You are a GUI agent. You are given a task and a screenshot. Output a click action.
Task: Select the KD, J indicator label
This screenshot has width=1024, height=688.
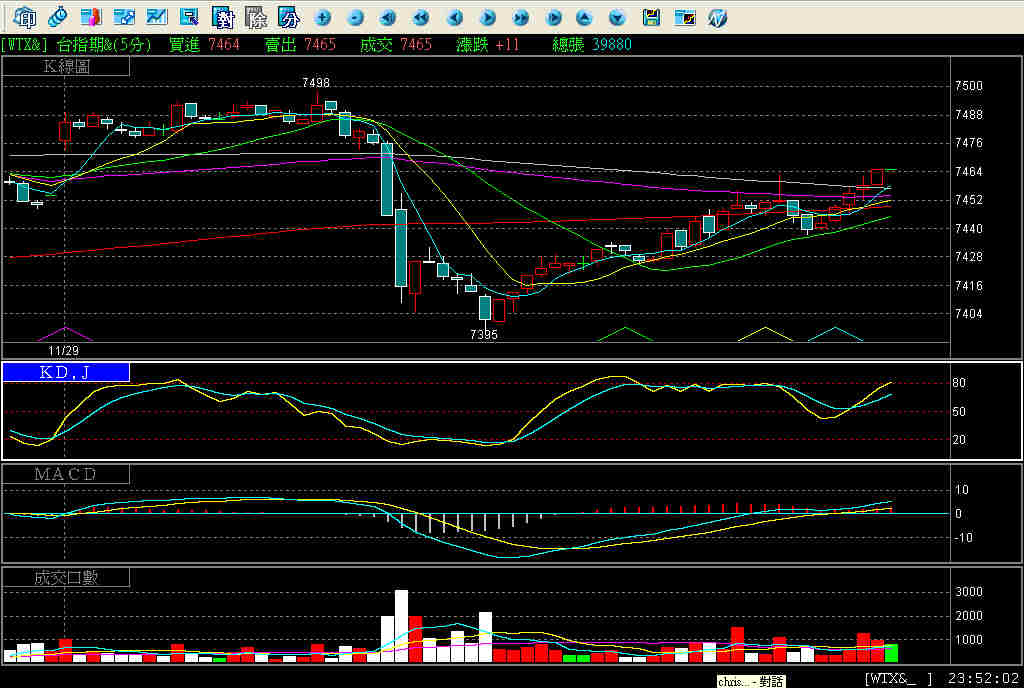coord(66,372)
